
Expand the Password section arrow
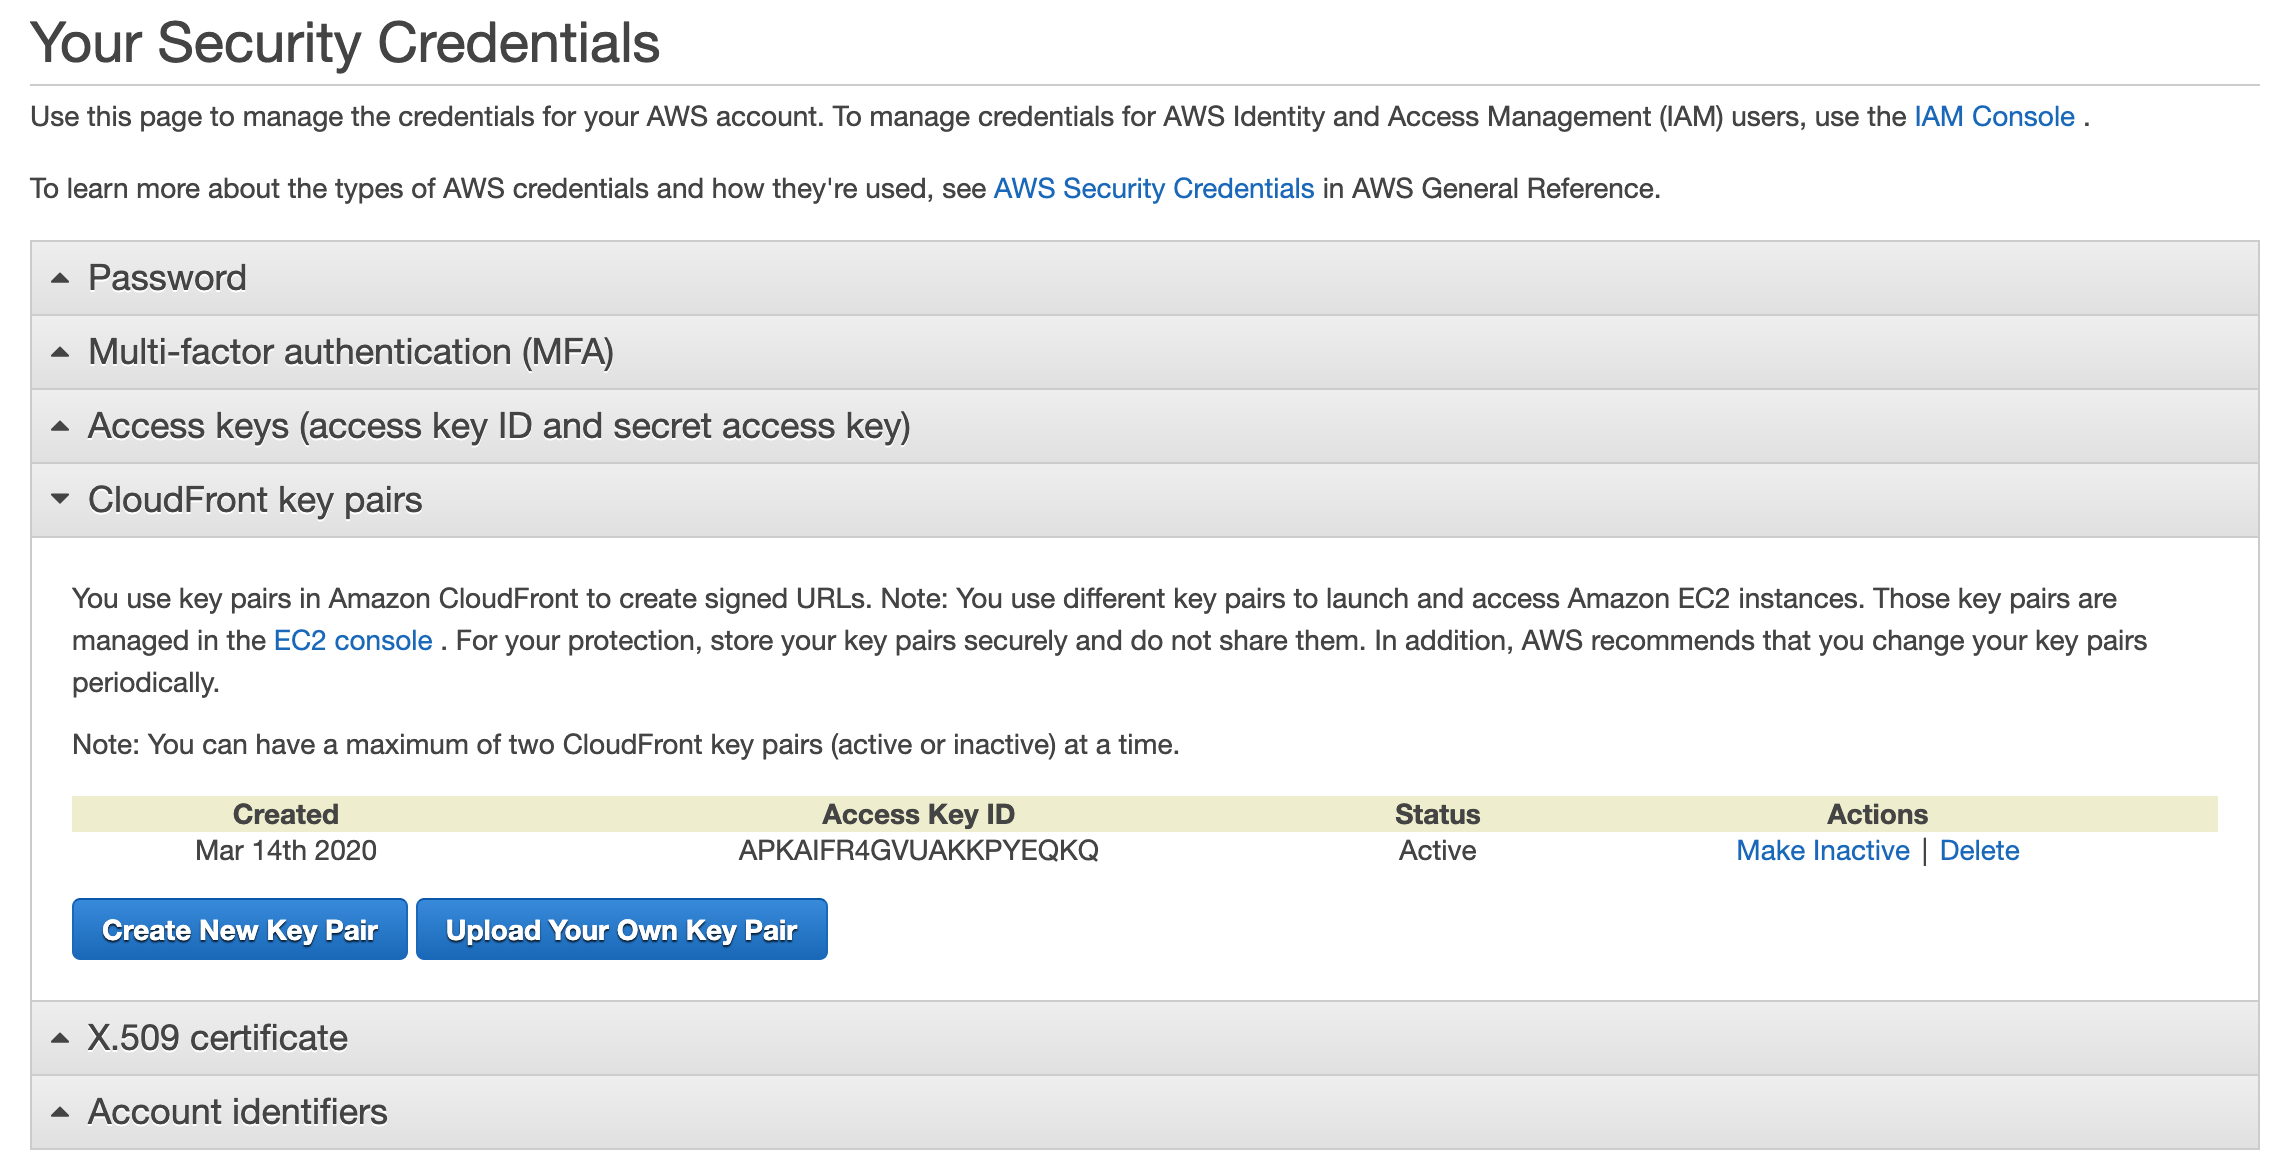point(60,278)
